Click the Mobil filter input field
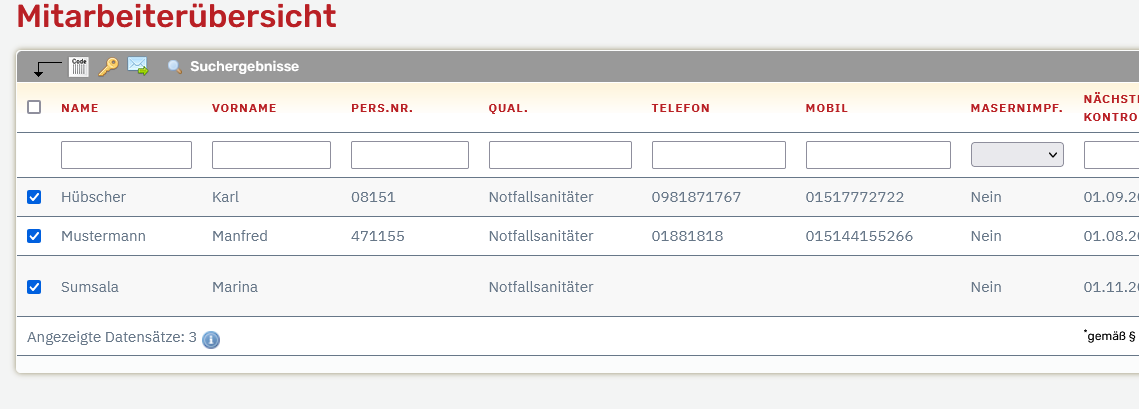This screenshot has width=1139, height=409. pos(878,155)
